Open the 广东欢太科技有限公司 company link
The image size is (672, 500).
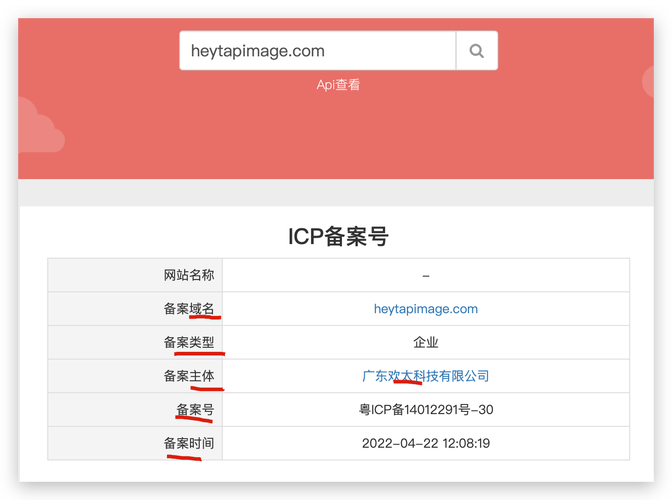click(x=426, y=376)
